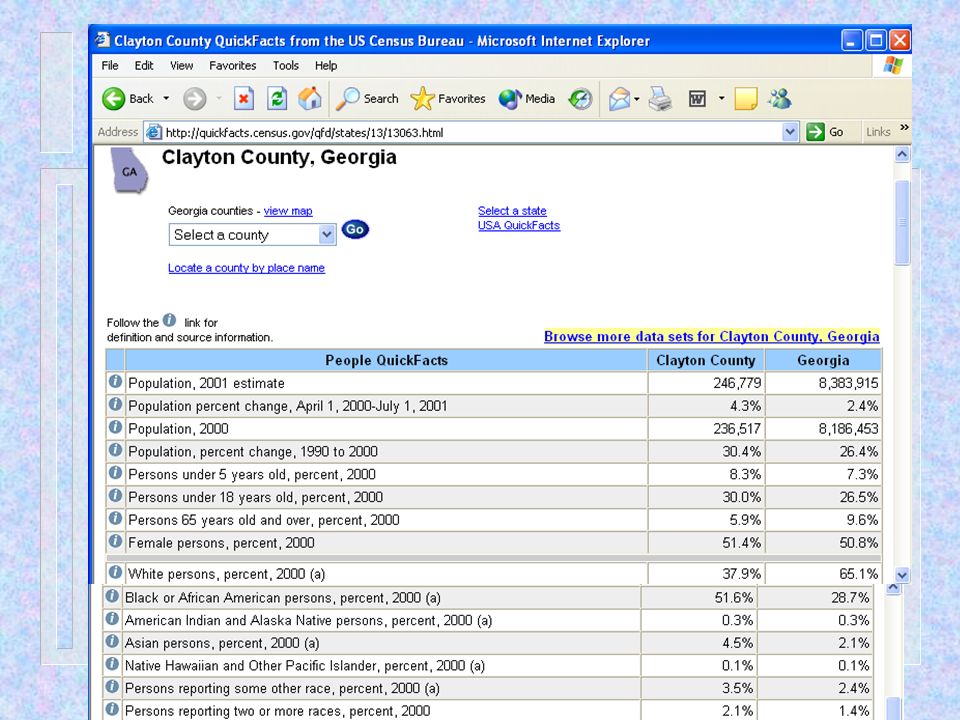Expand the Mail button dropdown arrow

pos(637,99)
